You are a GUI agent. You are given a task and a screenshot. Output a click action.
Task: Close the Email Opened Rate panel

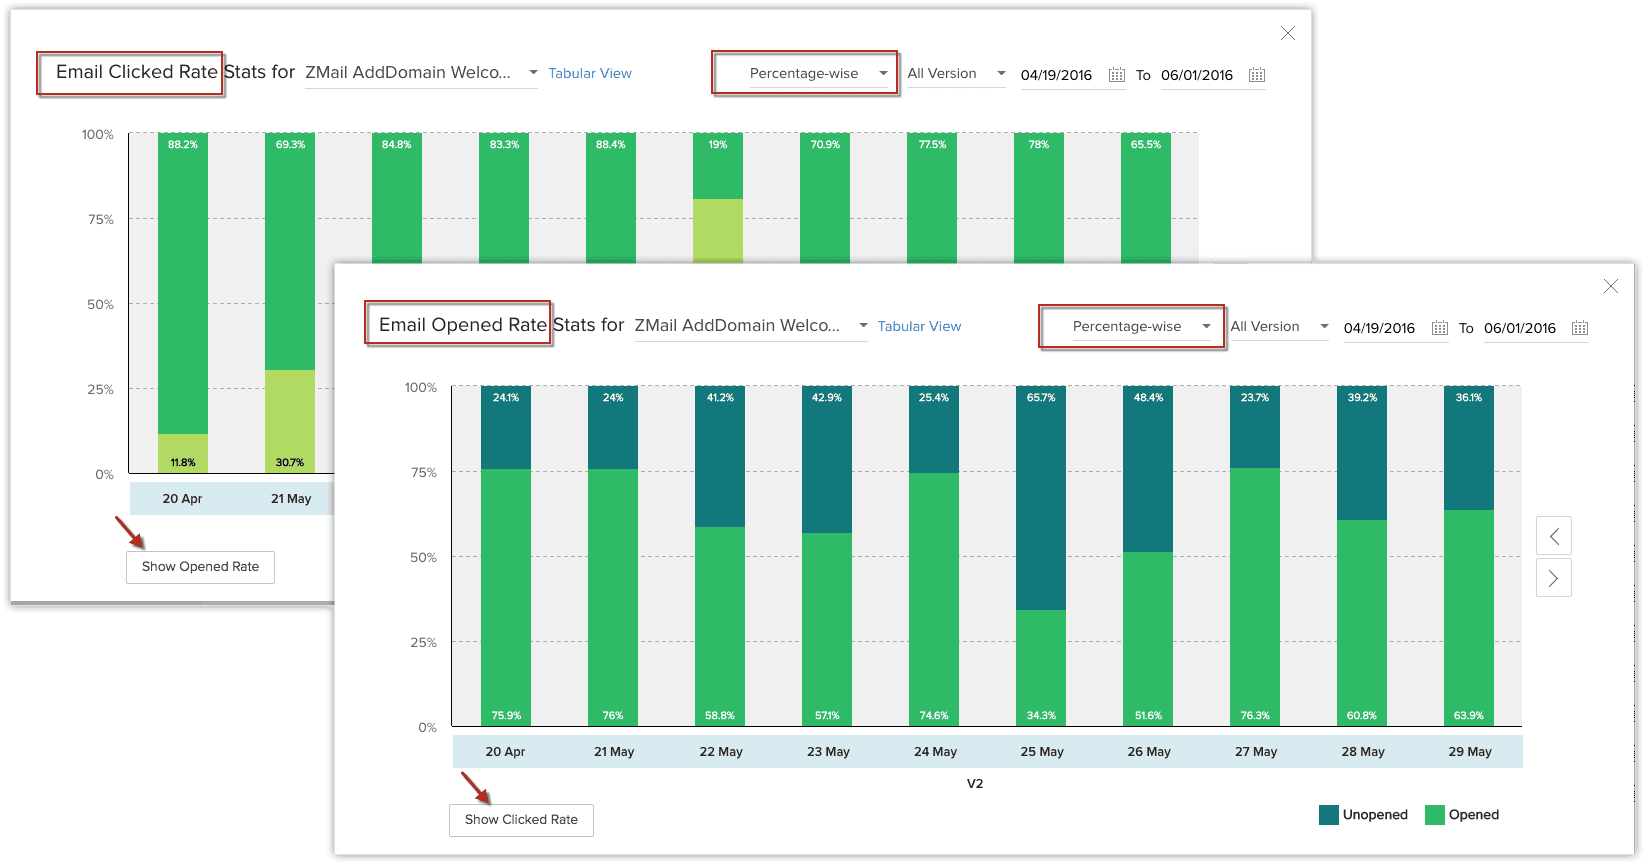point(1611,287)
